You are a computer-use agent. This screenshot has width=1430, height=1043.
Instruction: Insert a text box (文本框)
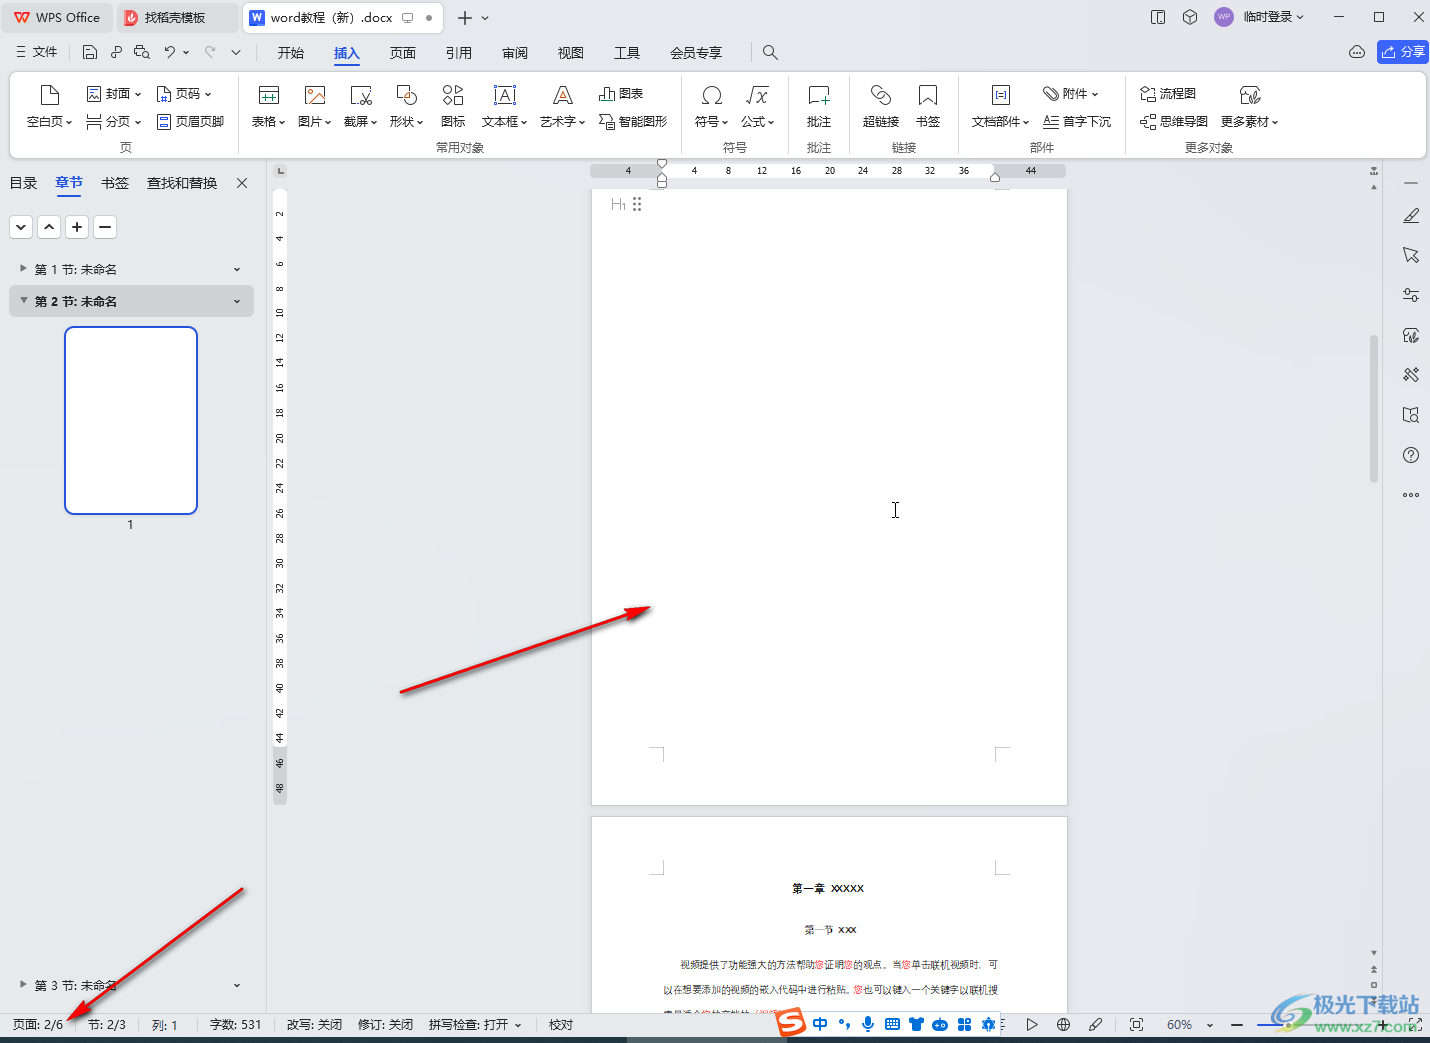pyautogui.click(x=504, y=107)
